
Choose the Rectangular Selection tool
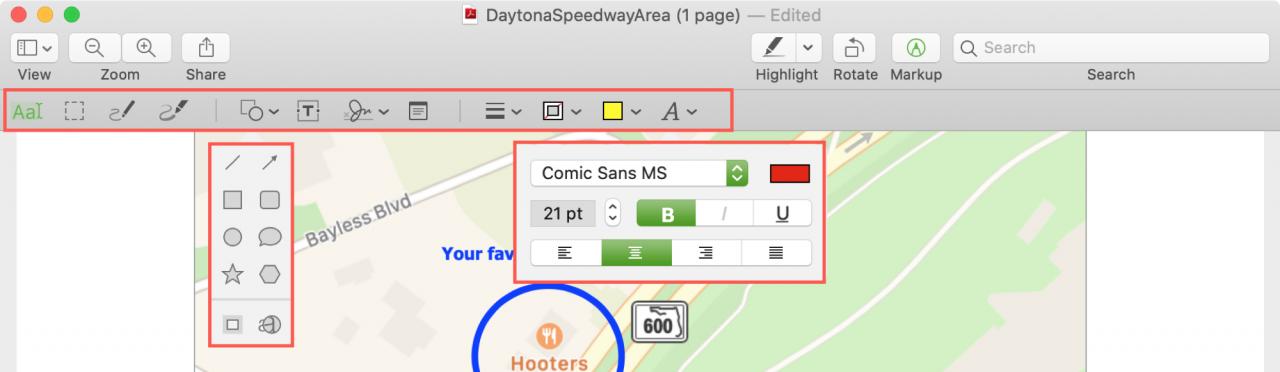coord(74,111)
